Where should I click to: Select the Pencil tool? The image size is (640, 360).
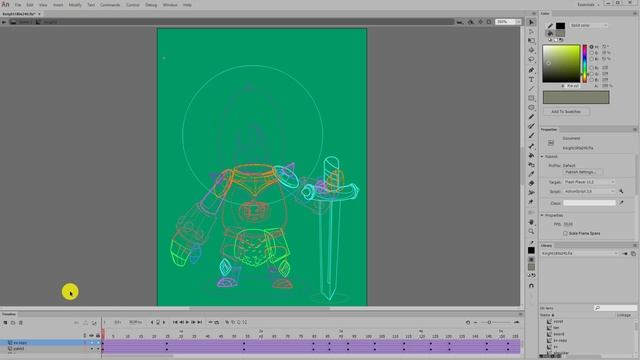(x=531, y=117)
